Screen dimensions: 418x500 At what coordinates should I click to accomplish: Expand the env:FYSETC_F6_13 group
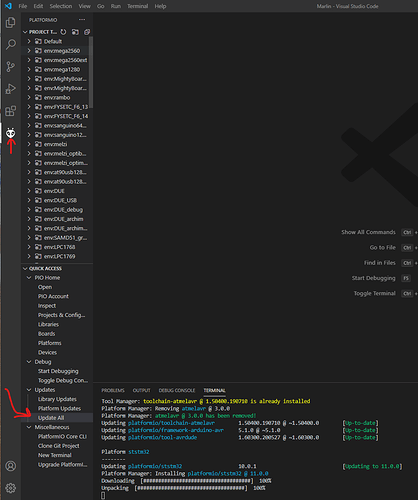pyautogui.click(x=29, y=107)
